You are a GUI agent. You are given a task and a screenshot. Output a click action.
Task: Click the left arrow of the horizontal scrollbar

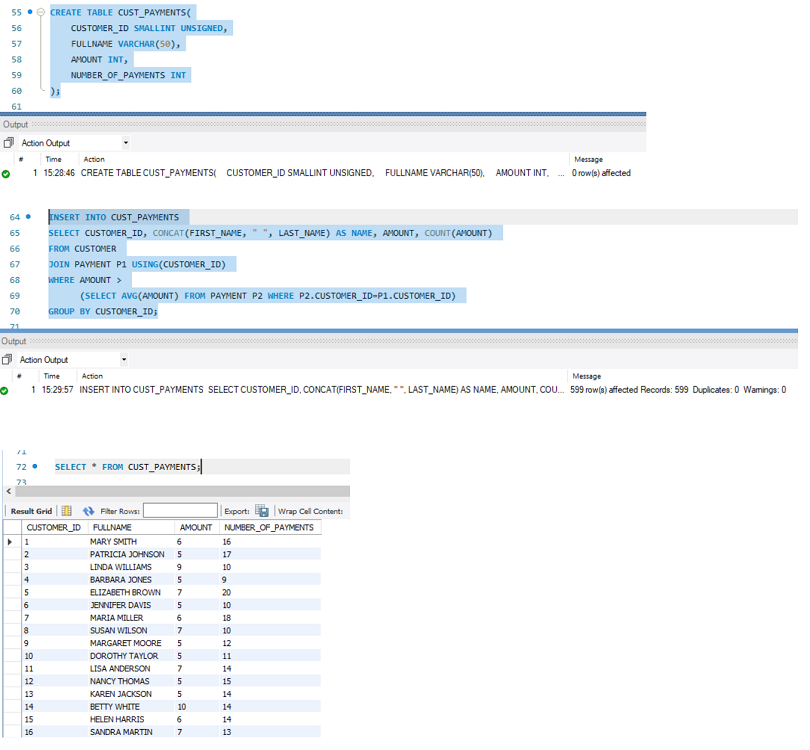point(9,491)
